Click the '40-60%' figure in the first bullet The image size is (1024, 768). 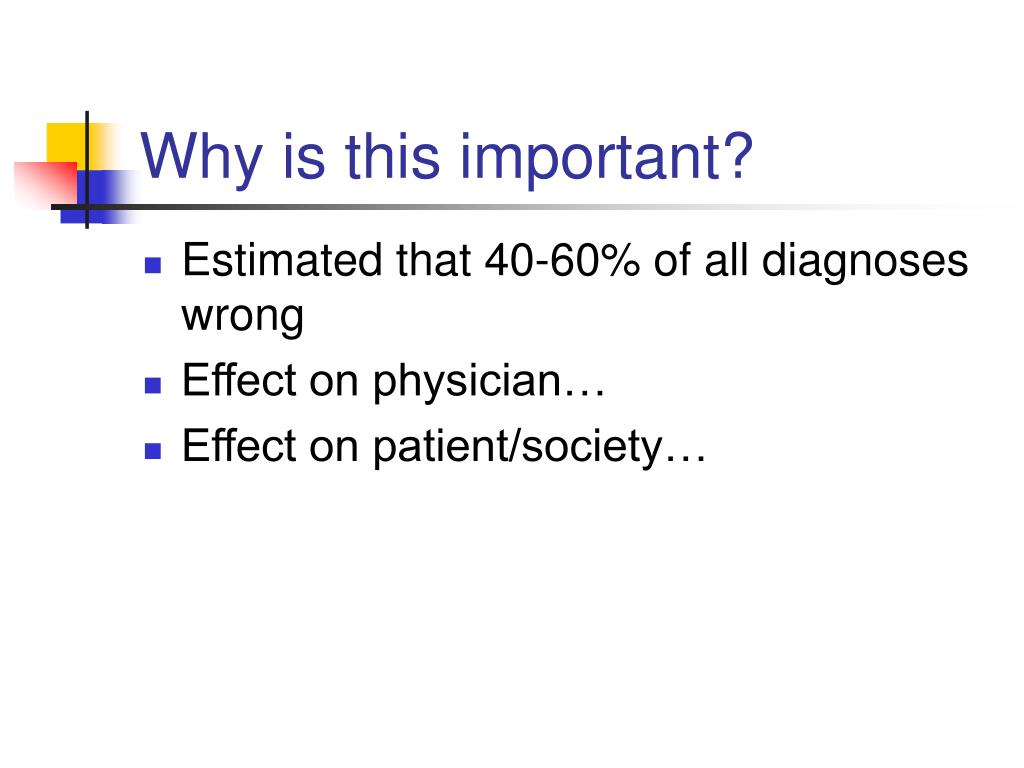click(x=562, y=261)
